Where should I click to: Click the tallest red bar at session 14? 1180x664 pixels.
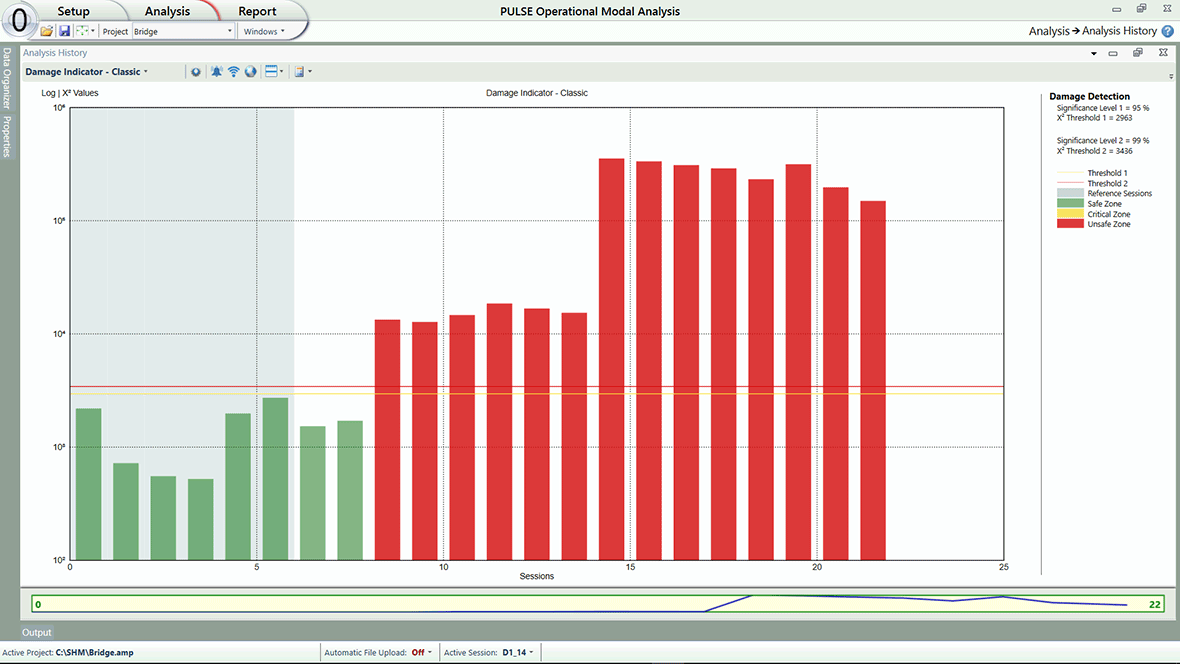coord(611,358)
